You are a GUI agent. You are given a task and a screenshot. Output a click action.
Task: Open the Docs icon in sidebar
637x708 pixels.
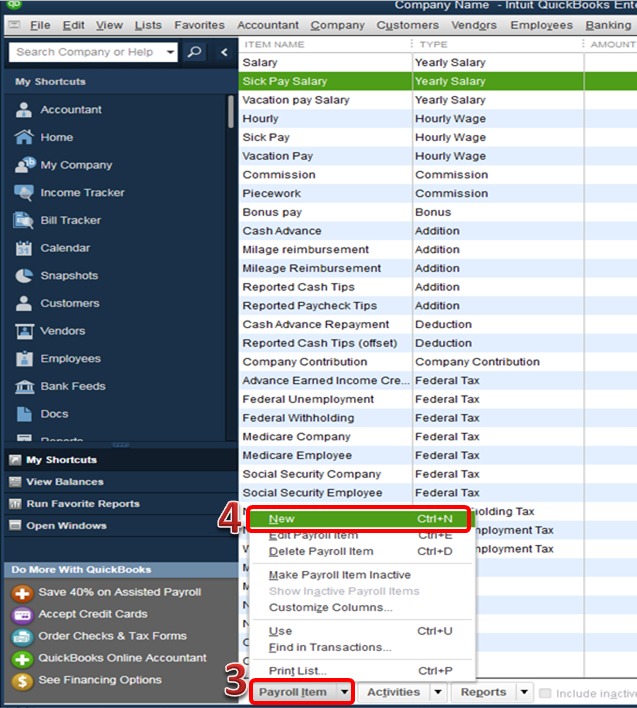pos(24,414)
